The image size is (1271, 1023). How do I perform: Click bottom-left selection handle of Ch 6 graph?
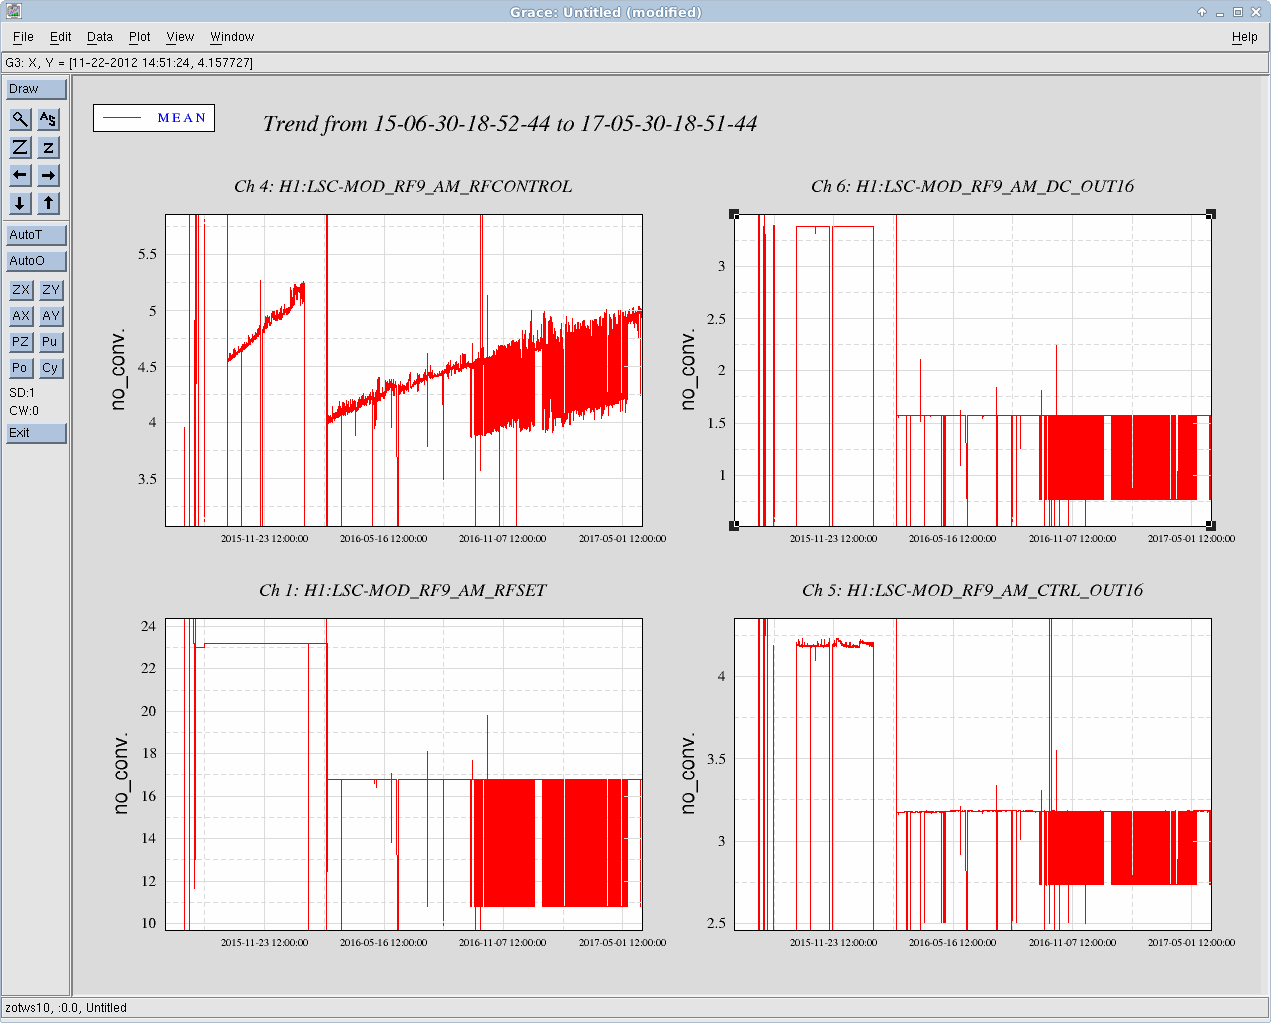pos(735,526)
